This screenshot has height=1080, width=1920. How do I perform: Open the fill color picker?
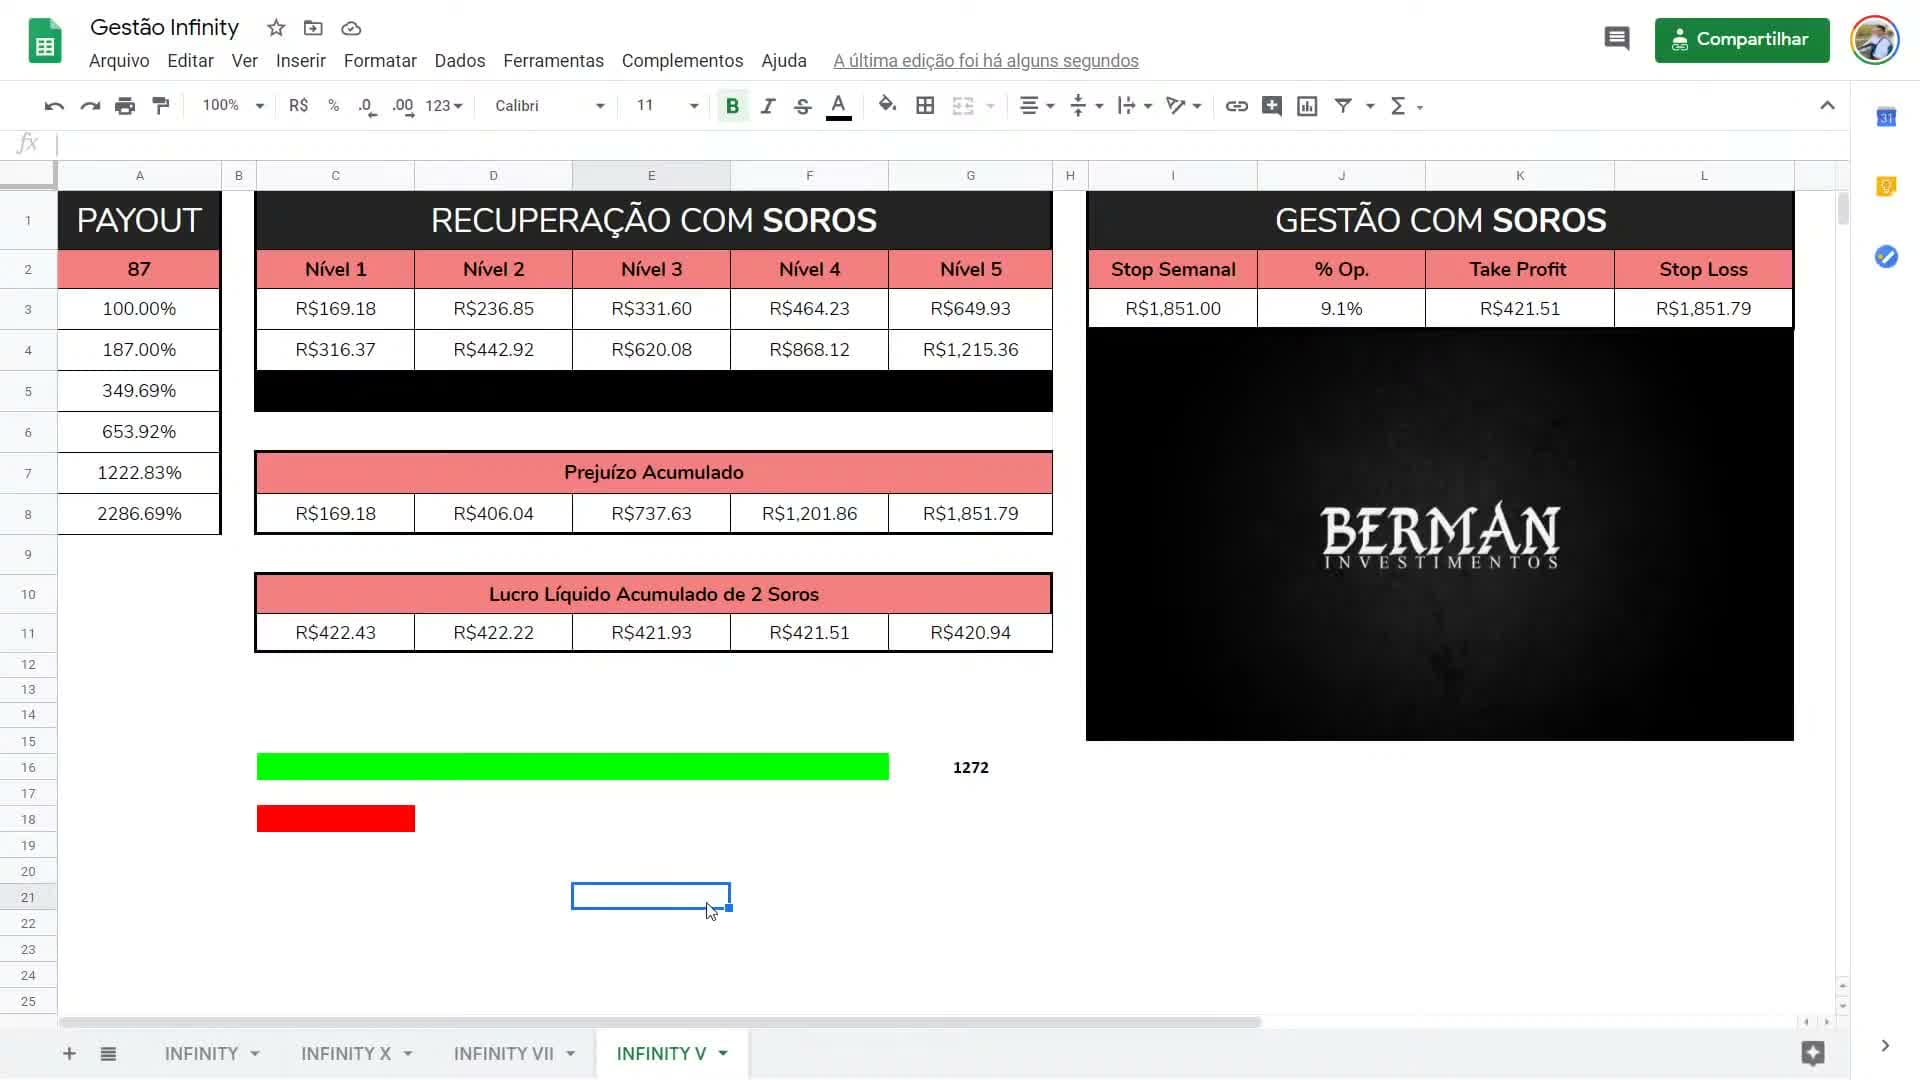click(x=887, y=106)
